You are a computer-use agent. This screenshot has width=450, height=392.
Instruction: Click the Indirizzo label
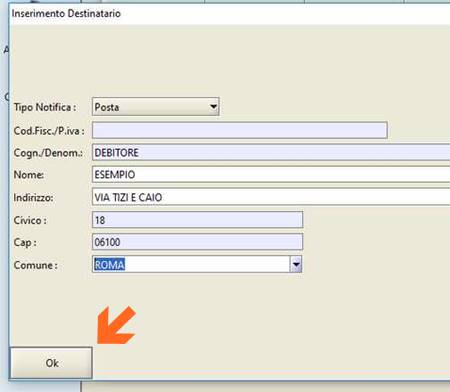coord(33,198)
